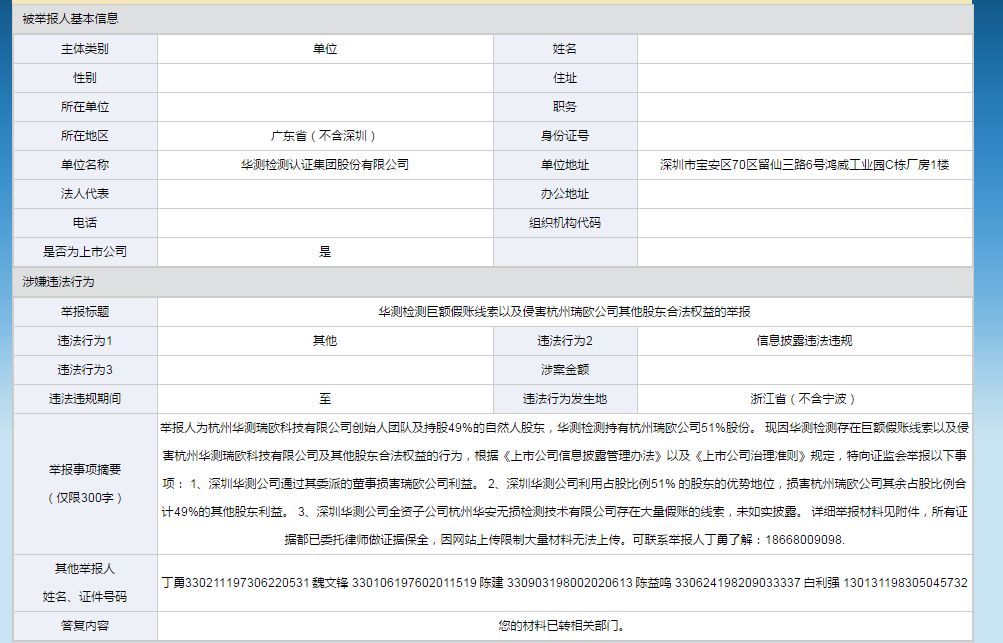1003x643 pixels.
Task: Select the 电话 label
Action: tap(85, 223)
